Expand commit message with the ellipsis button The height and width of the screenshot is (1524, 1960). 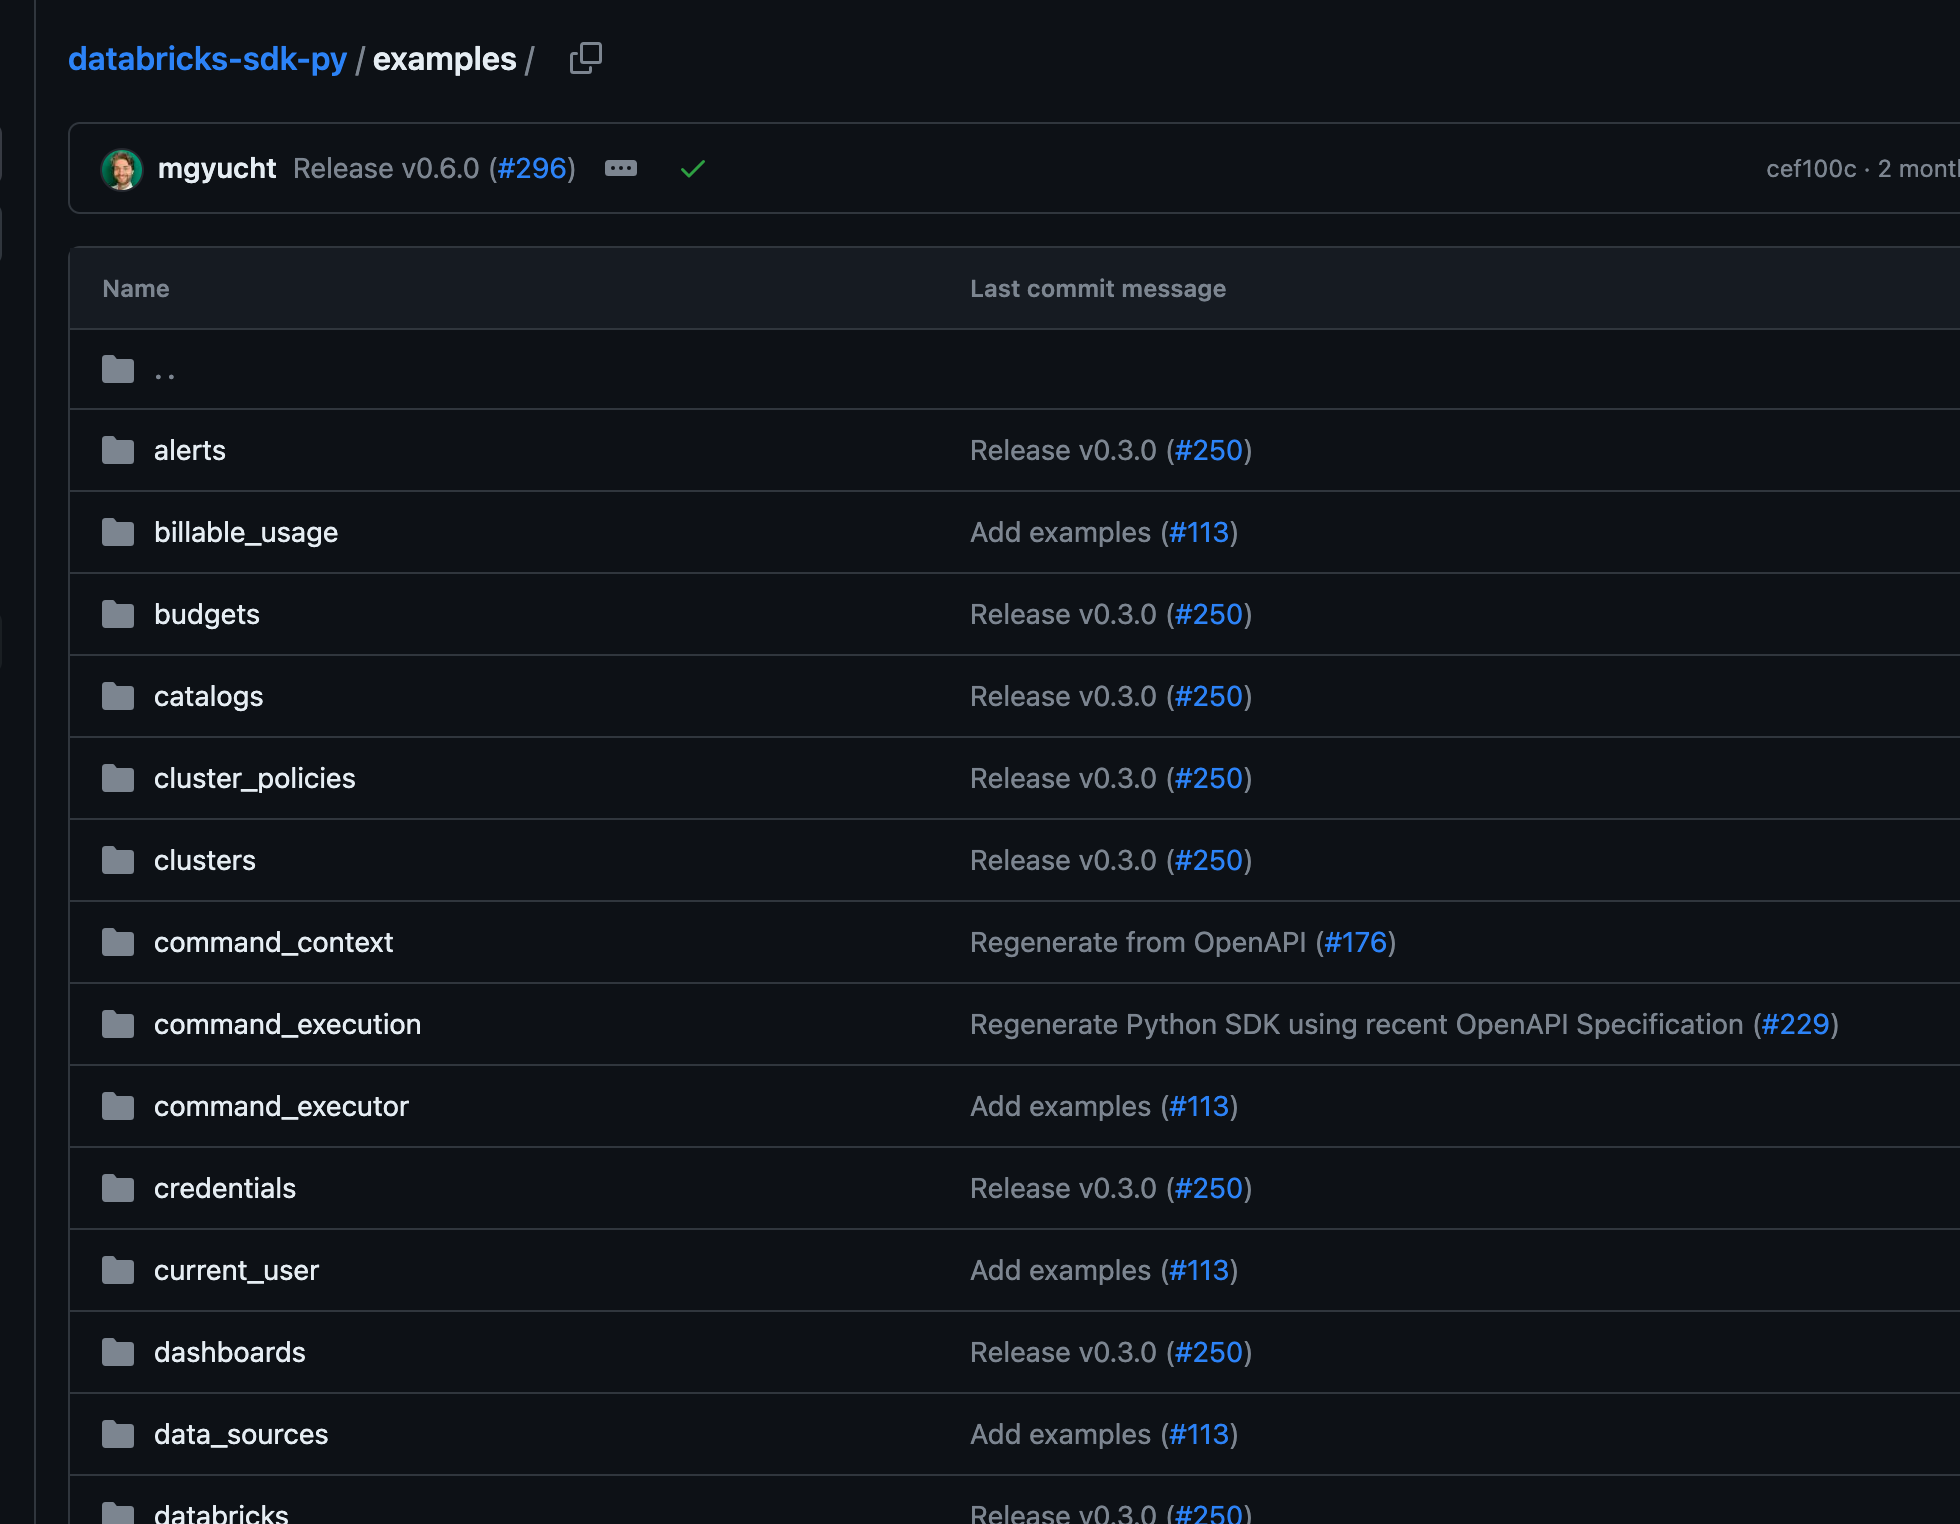point(621,168)
